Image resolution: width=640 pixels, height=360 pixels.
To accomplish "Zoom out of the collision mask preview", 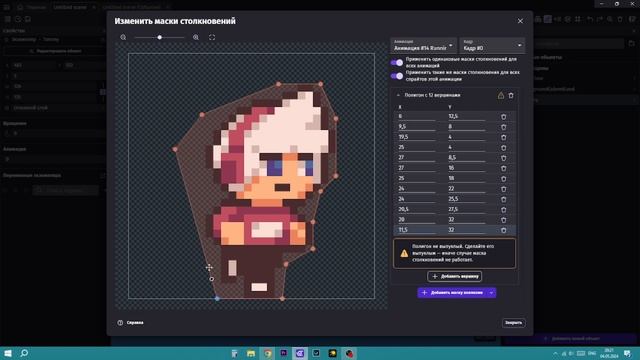I will (123, 37).
